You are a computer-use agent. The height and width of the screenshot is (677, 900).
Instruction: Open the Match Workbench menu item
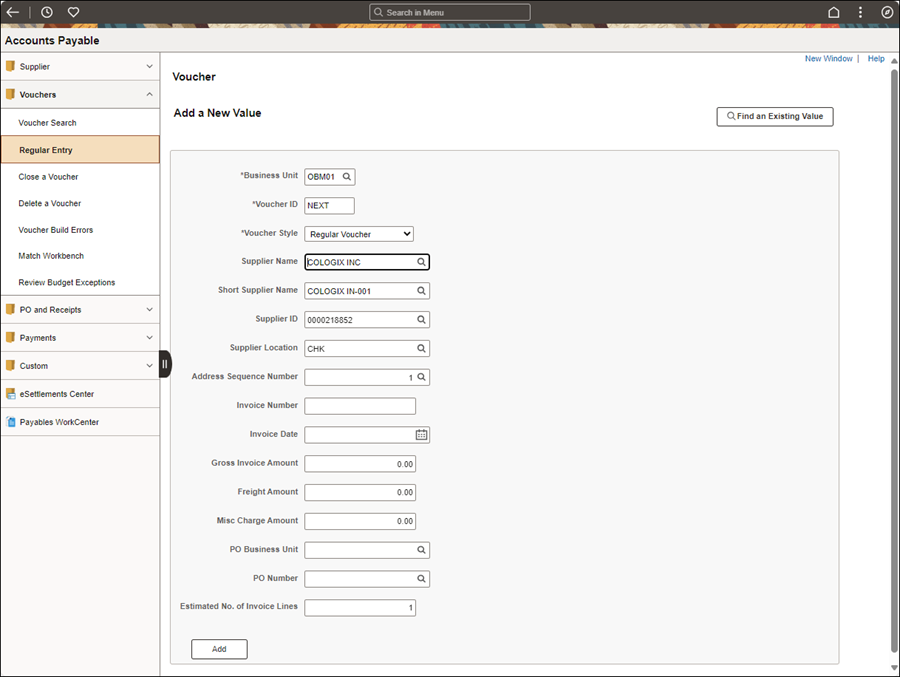[53, 256]
